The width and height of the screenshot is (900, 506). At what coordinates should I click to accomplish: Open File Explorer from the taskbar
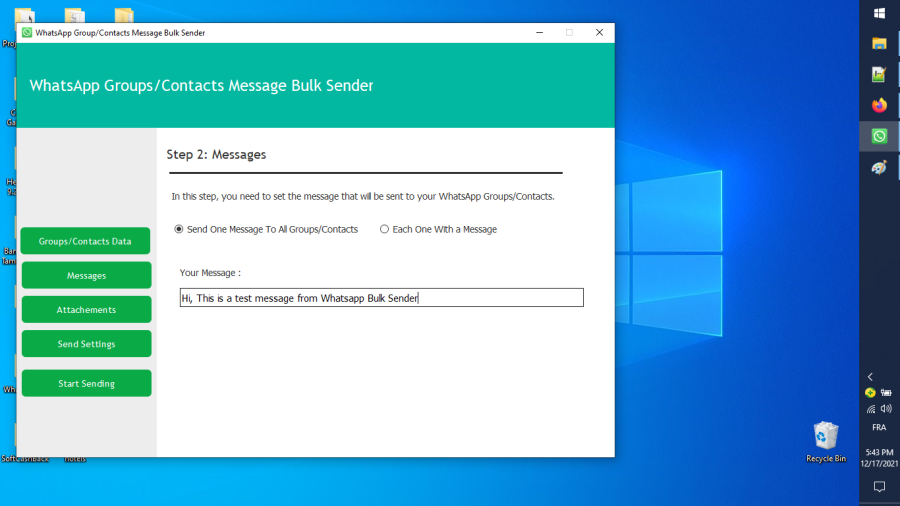click(x=879, y=44)
